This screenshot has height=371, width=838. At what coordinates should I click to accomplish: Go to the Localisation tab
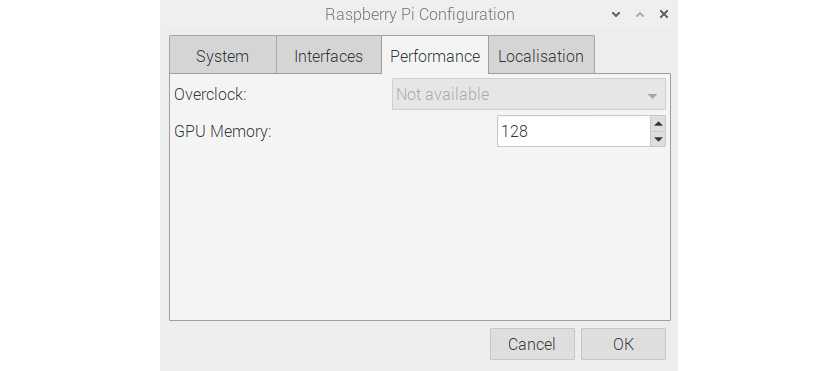point(541,56)
